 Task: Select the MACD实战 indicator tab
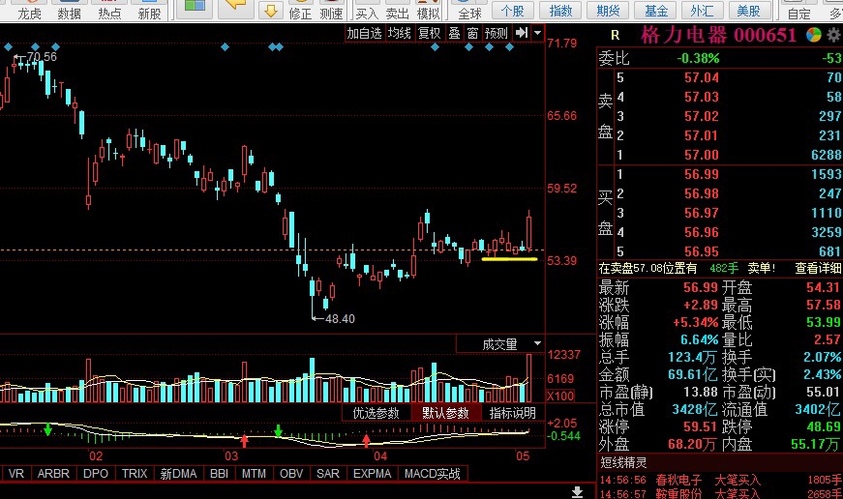pyautogui.click(x=432, y=474)
